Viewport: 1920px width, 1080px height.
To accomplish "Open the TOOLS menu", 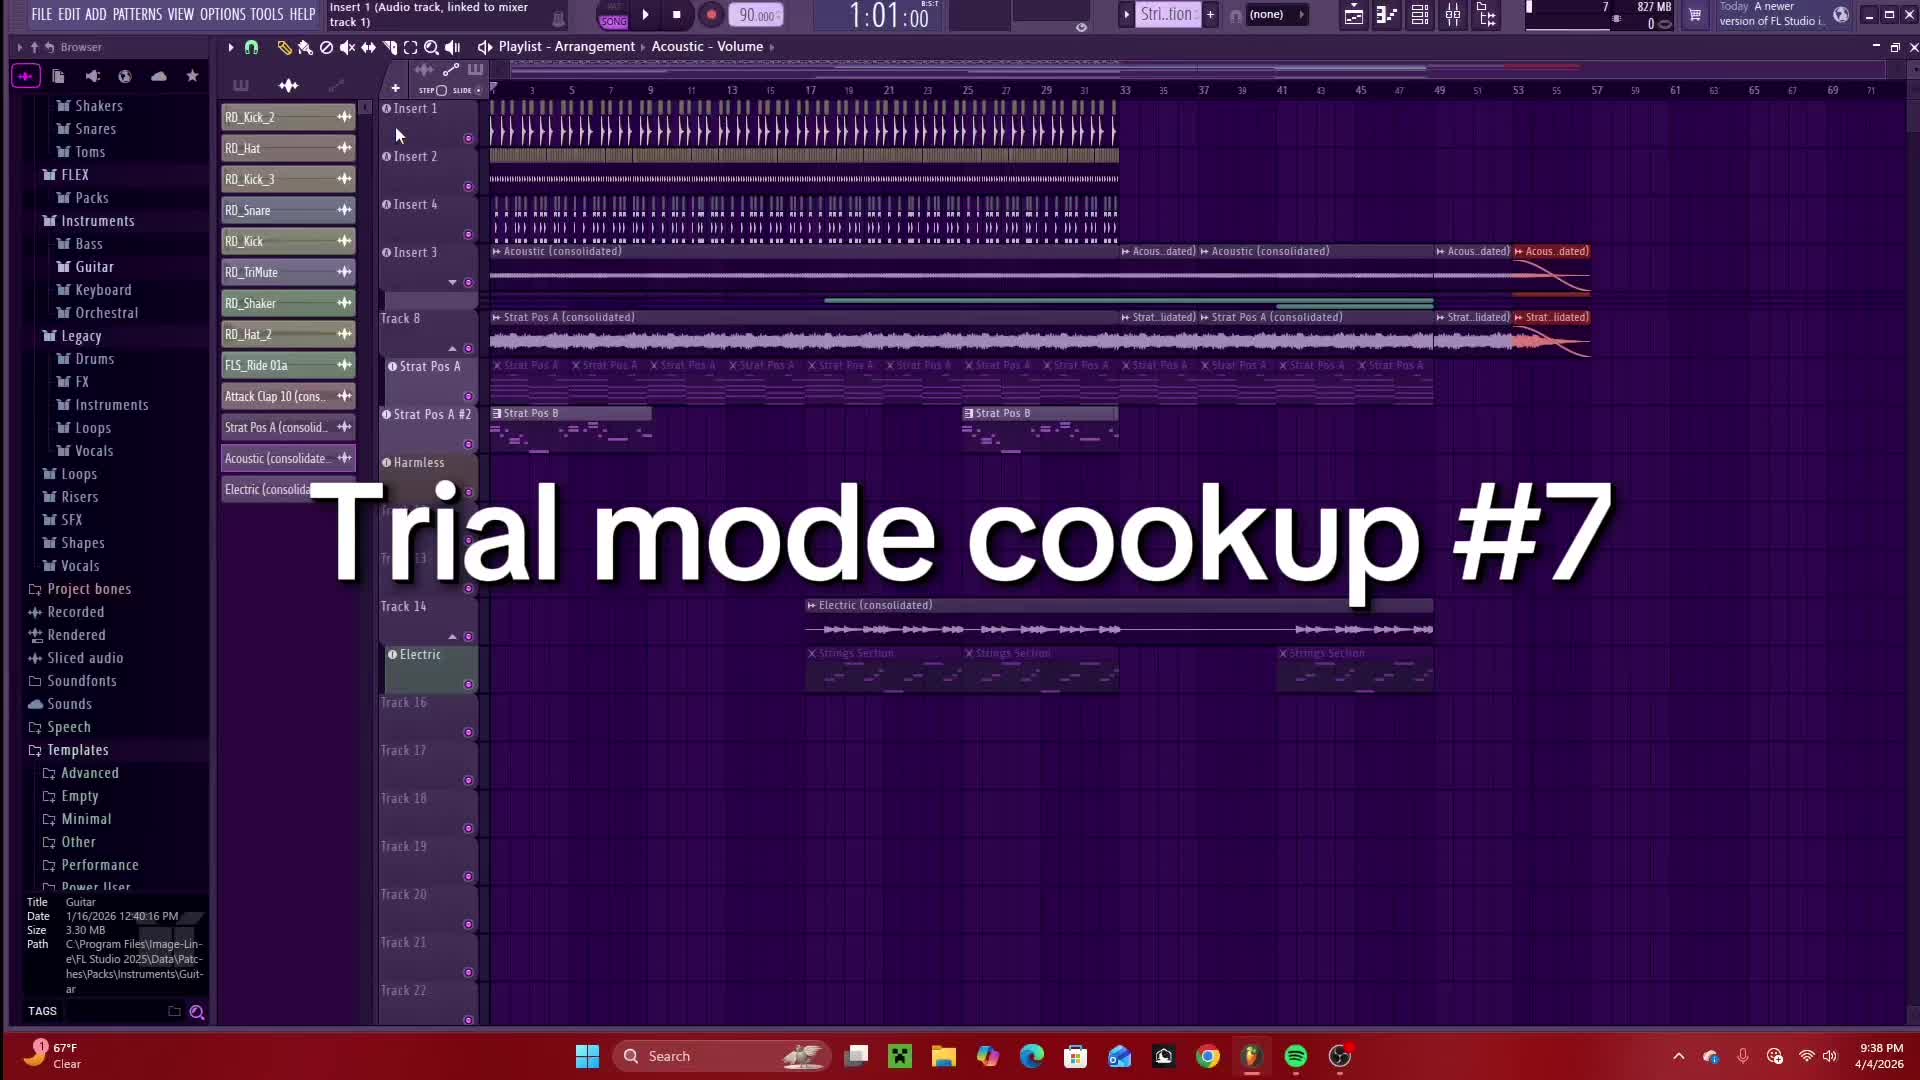I will tap(267, 15).
